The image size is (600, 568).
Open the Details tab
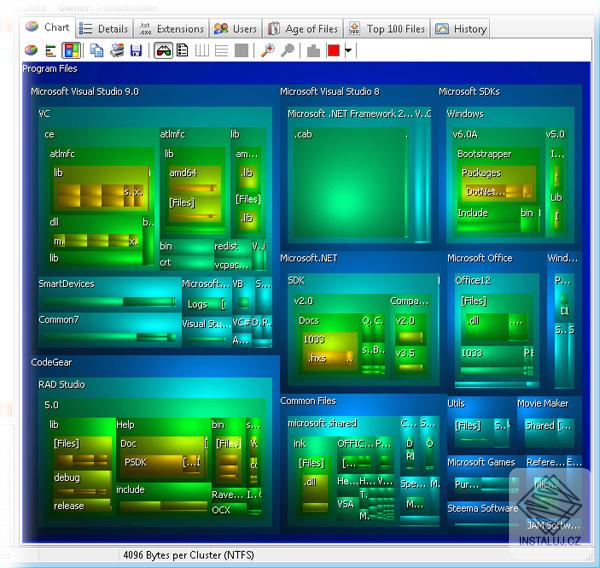[104, 29]
